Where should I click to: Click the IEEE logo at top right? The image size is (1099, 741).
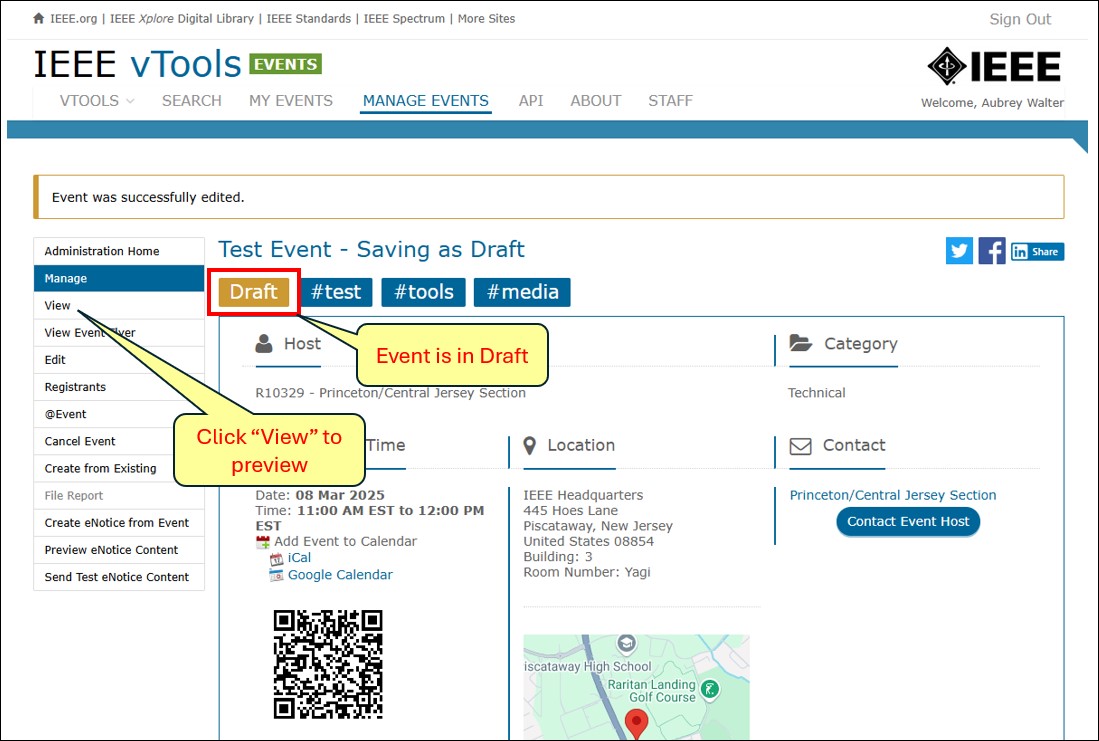[x=993, y=66]
